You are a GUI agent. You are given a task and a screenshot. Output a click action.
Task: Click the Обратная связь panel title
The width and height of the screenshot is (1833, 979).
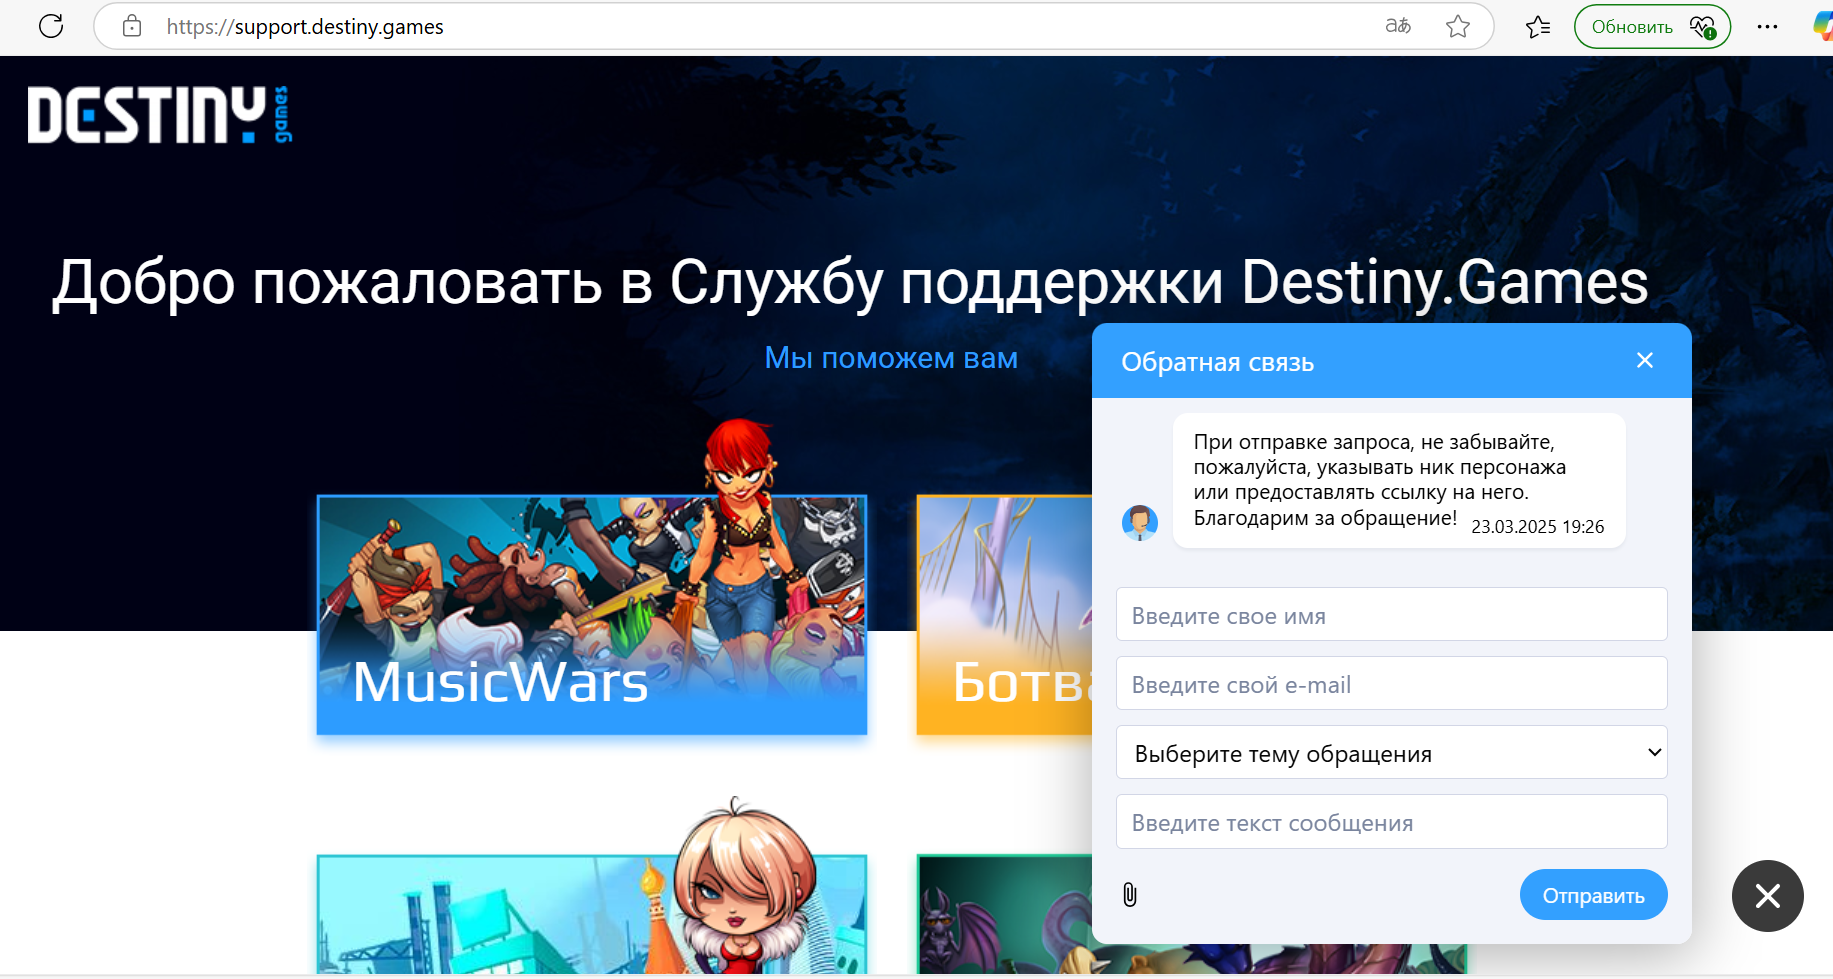[1217, 362]
